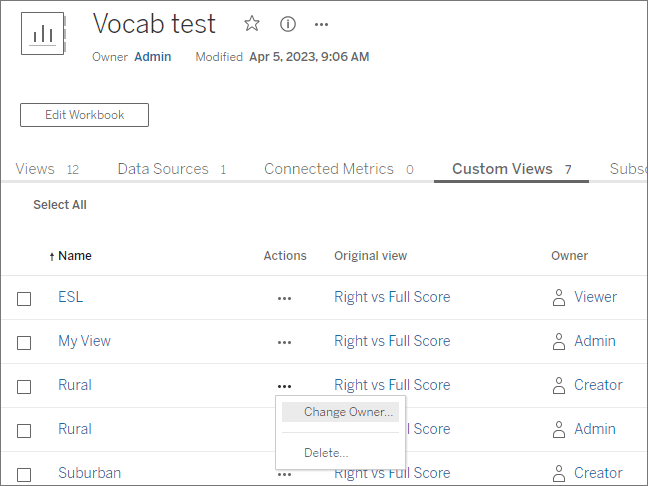Tick the checkbox for ESL row
648x486 pixels.
point(24,298)
